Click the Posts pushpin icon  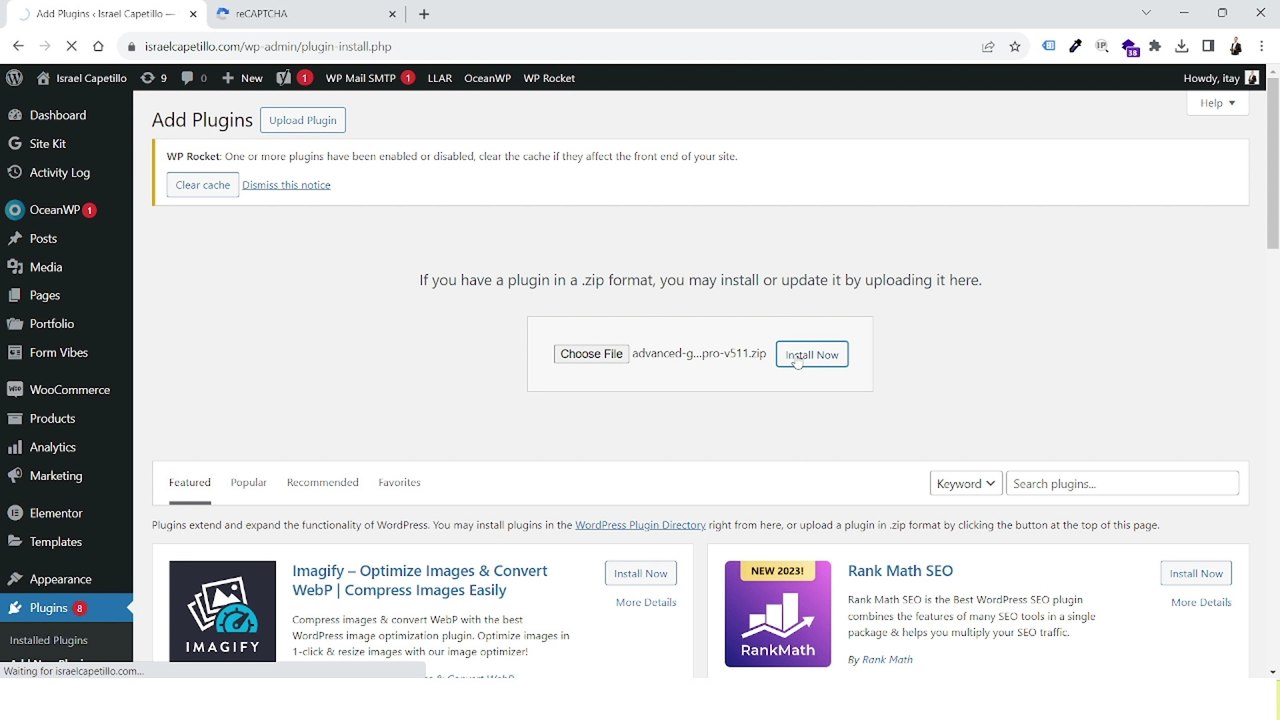tap(15, 239)
